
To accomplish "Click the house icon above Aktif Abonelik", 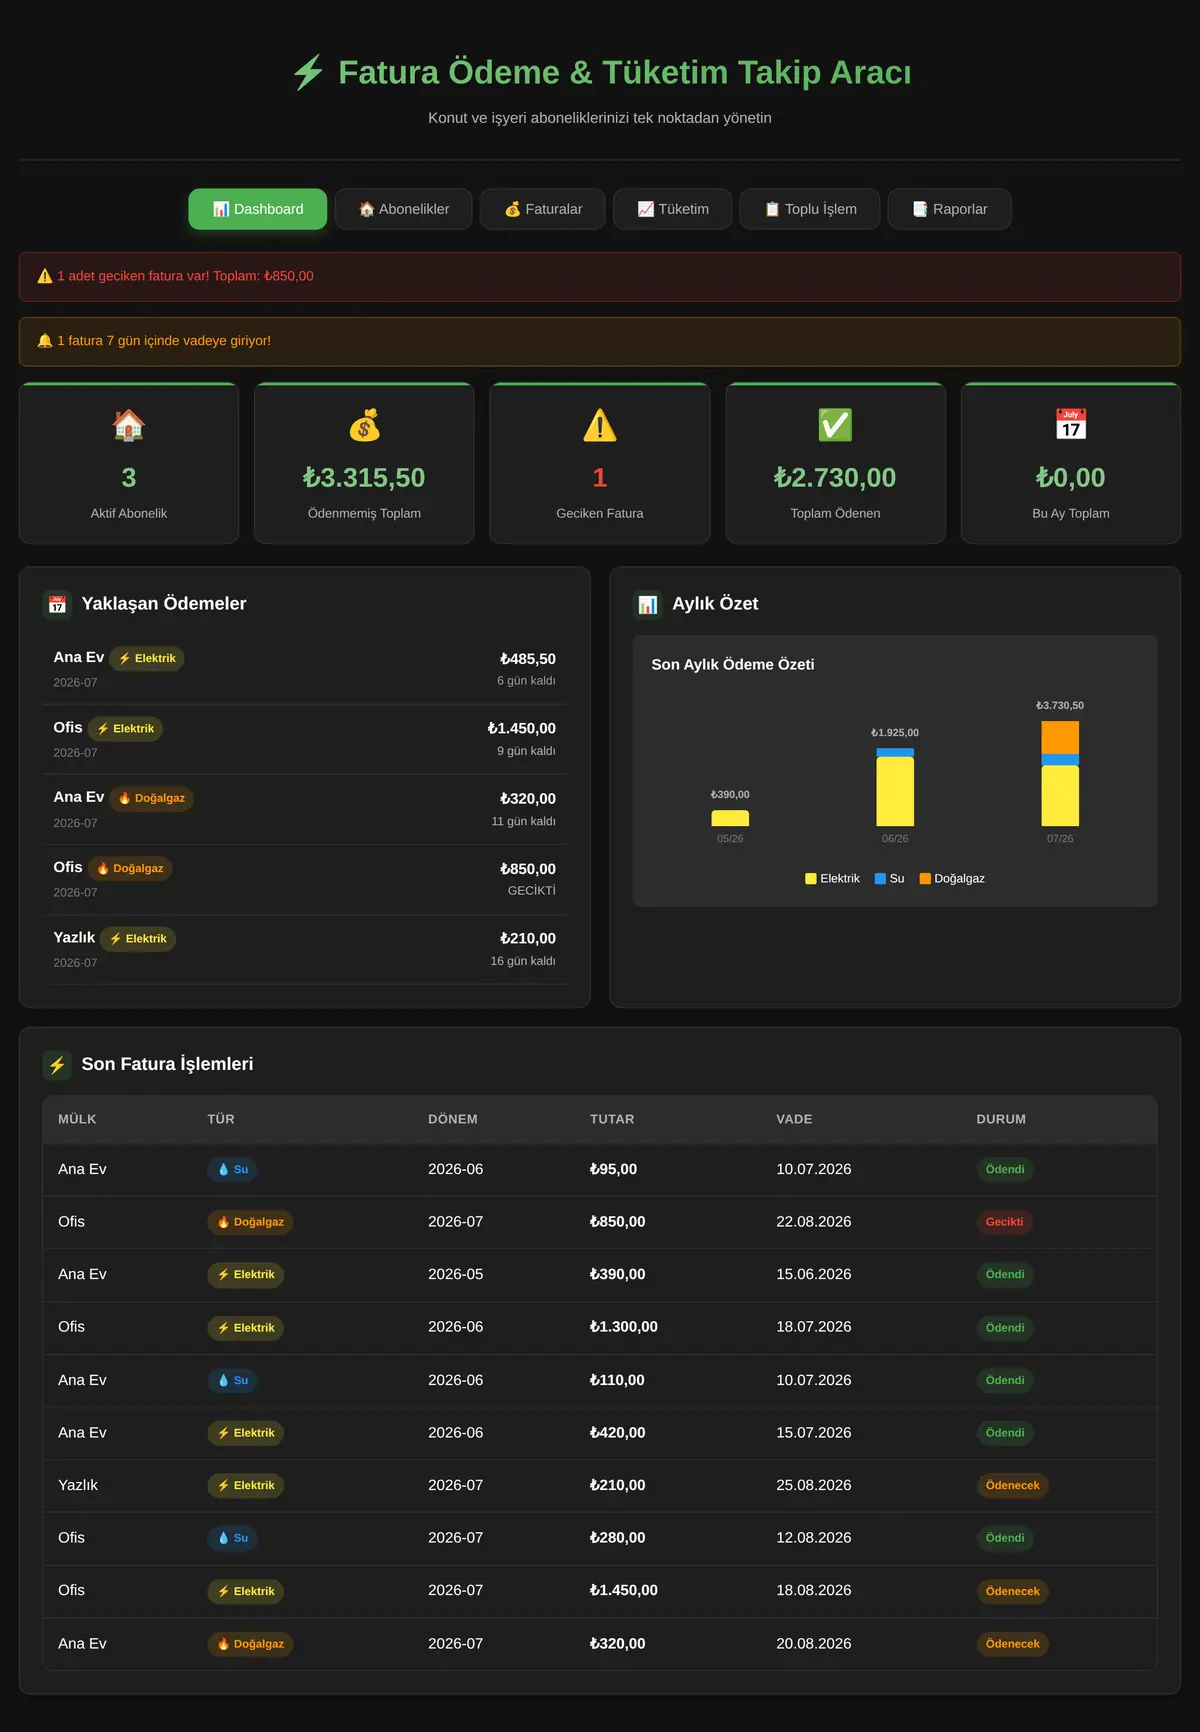I will tap(129, 425).
